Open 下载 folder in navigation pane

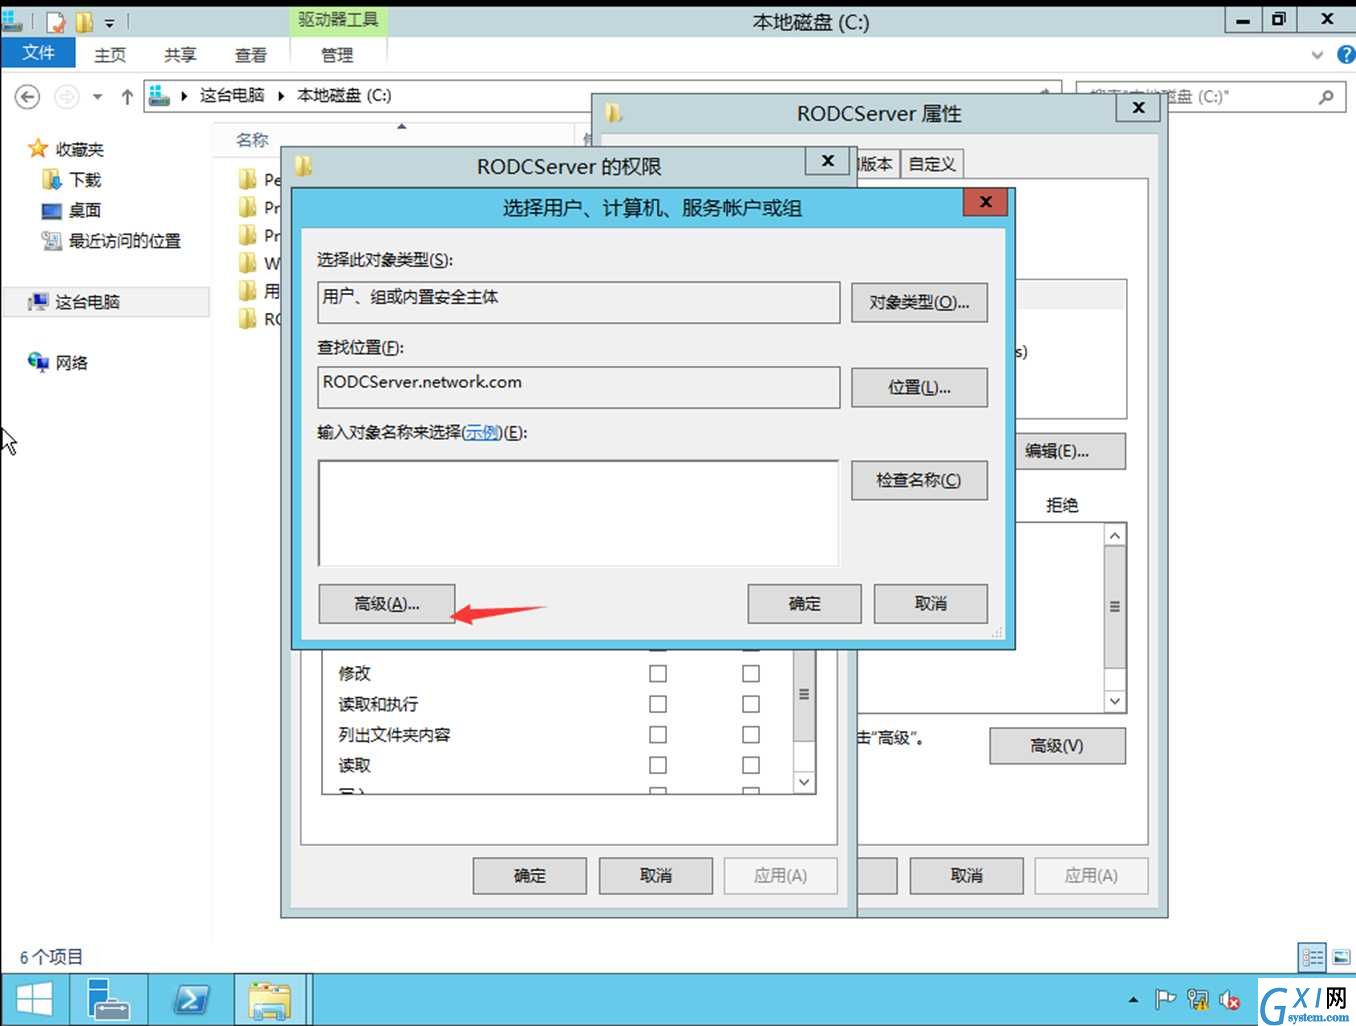(85, 180)
